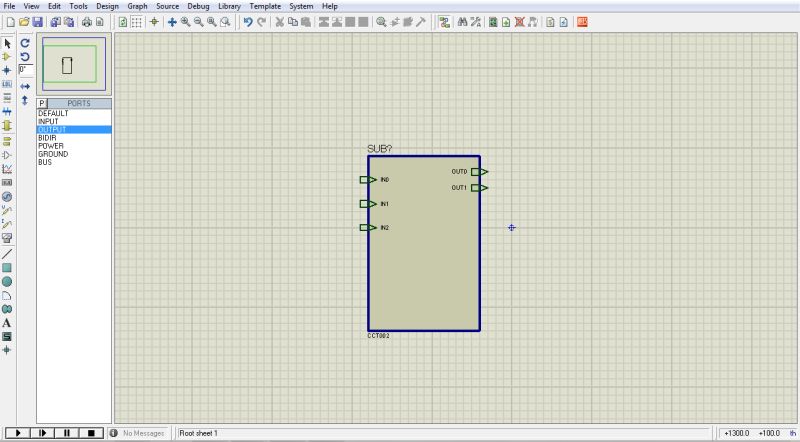The image size is (800, 442).
Task: Select the Subcircuit Mode tool
Action: coord(7,125)
